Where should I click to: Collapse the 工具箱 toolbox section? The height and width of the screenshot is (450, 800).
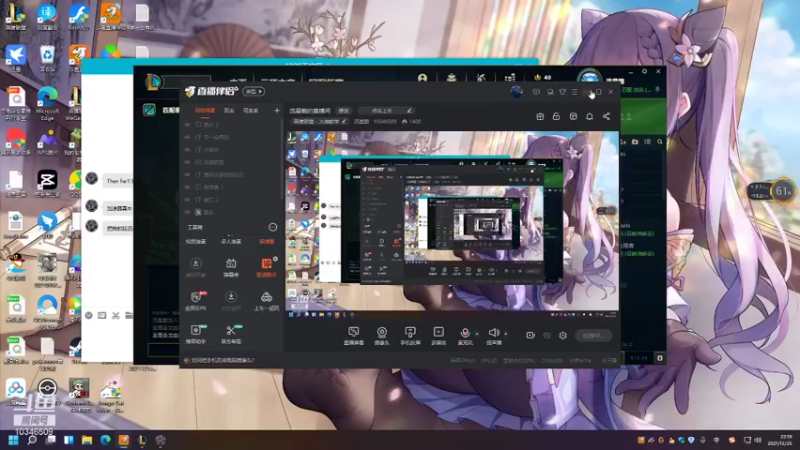[272, 227]
